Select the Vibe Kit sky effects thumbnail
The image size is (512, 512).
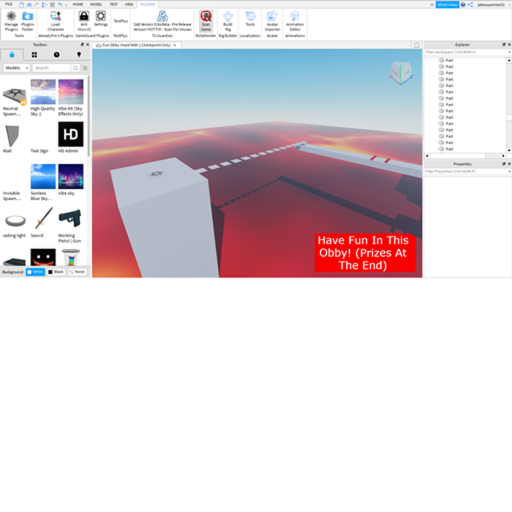[x=71, y=92]
